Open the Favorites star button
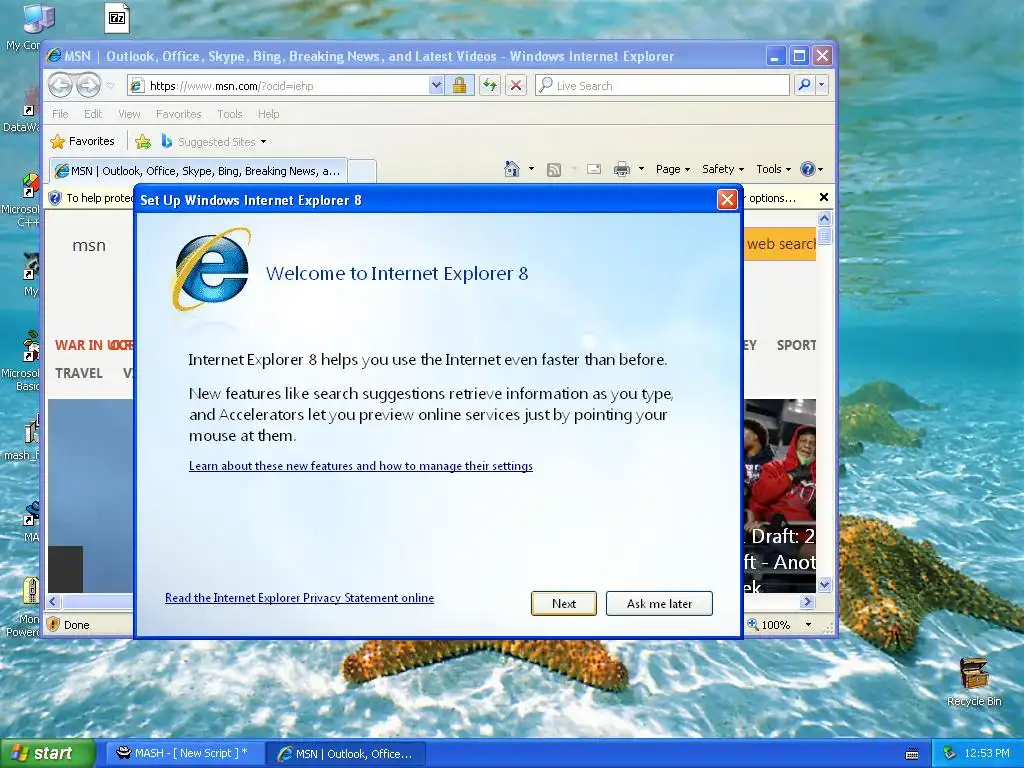Viewport: 1024px width, 768px height. point(82,141)
